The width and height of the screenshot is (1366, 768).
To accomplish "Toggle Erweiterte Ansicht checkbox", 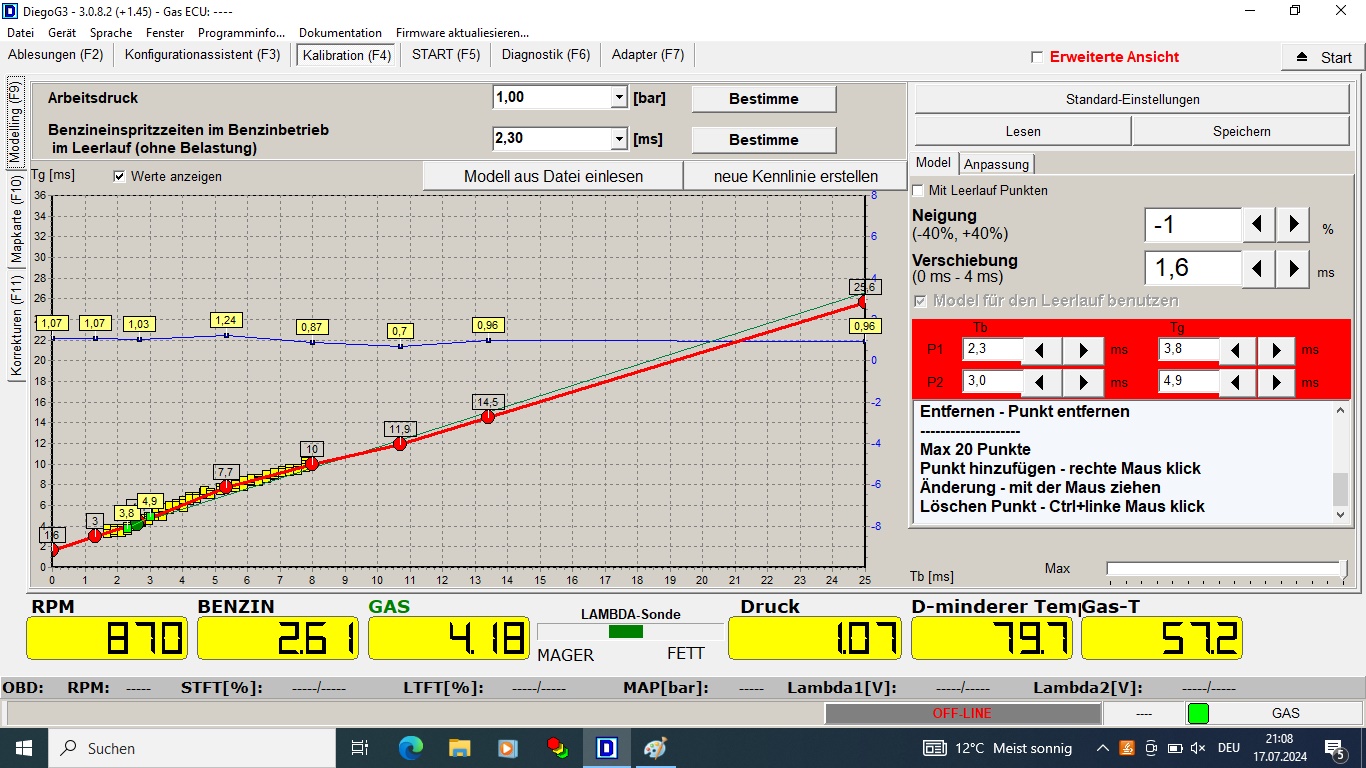I will (x=1037, y=57).
